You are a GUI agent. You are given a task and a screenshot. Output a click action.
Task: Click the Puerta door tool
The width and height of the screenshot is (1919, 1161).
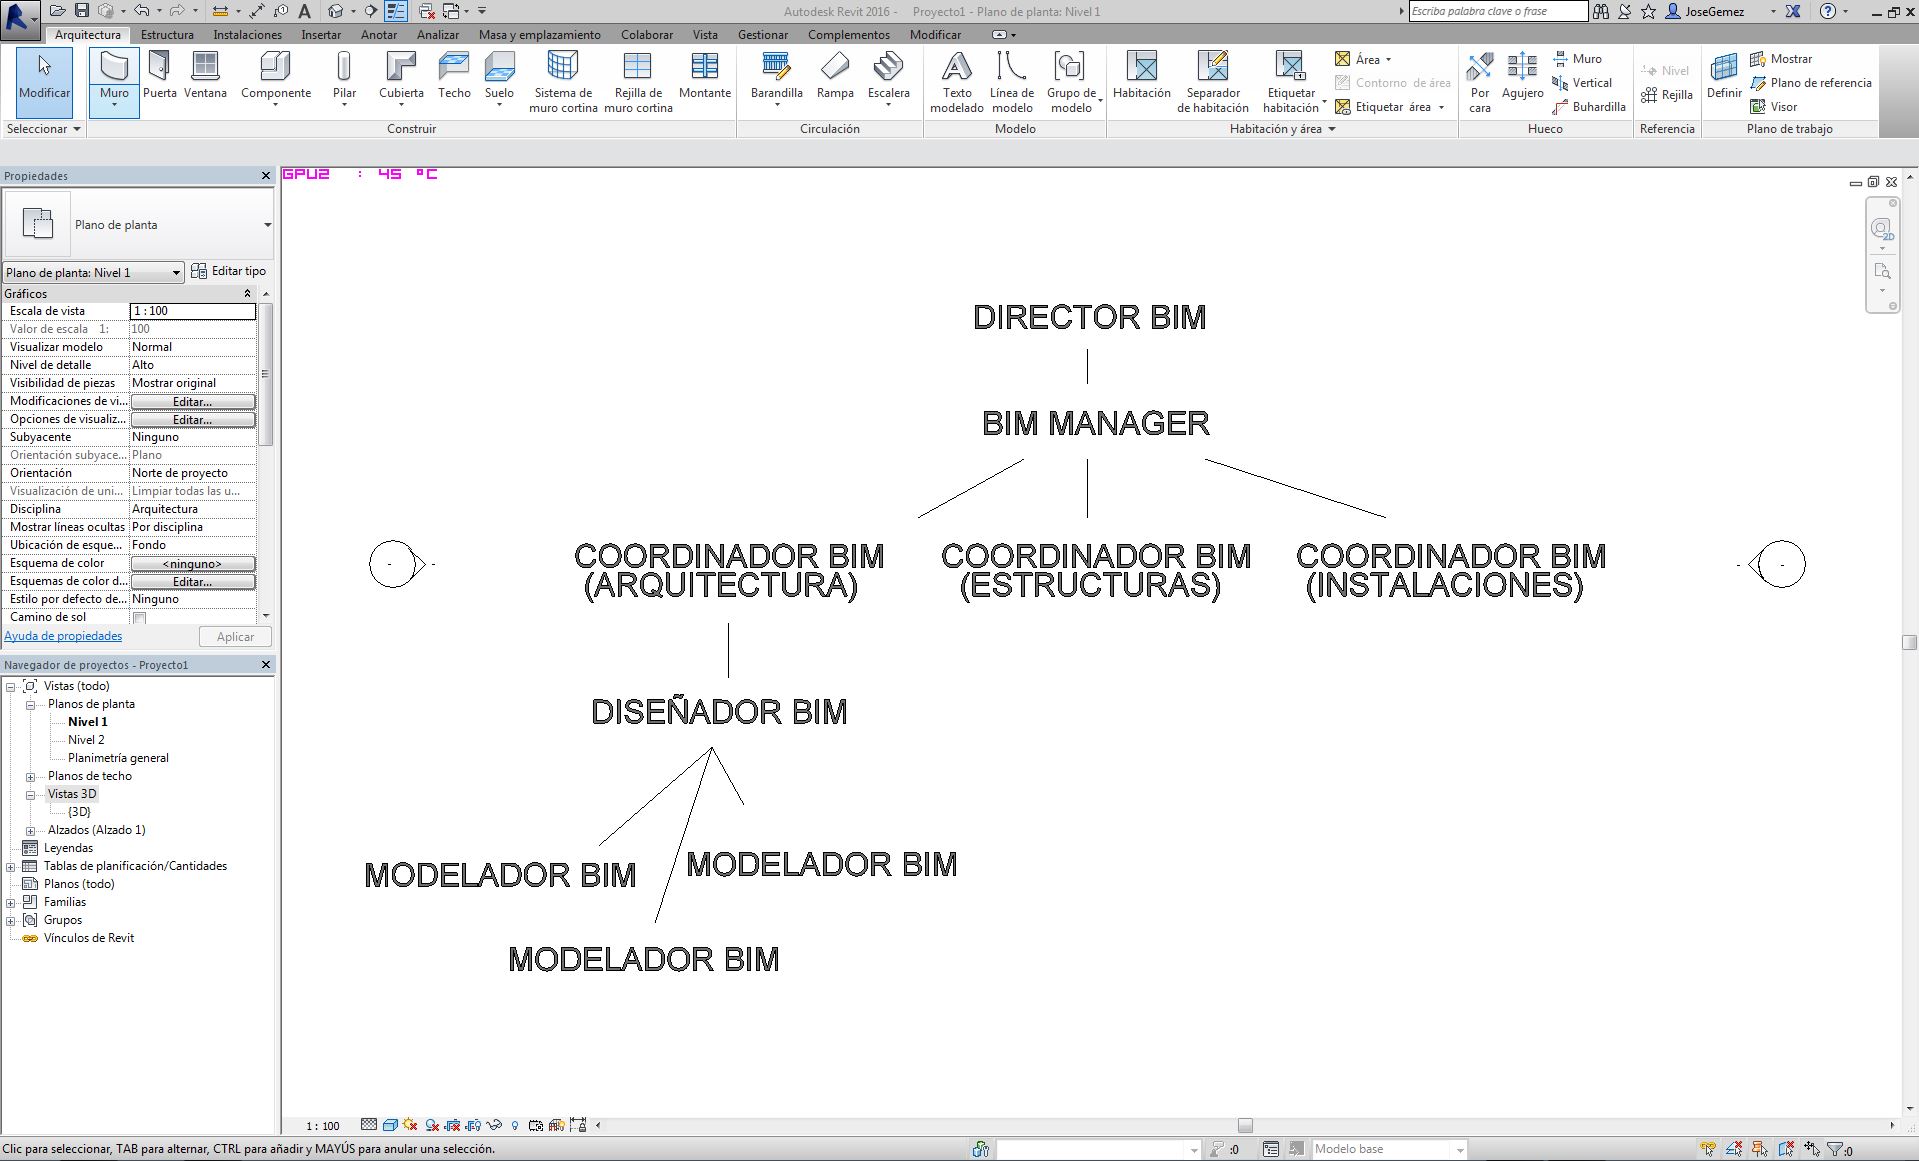click(x=159, y=76)
